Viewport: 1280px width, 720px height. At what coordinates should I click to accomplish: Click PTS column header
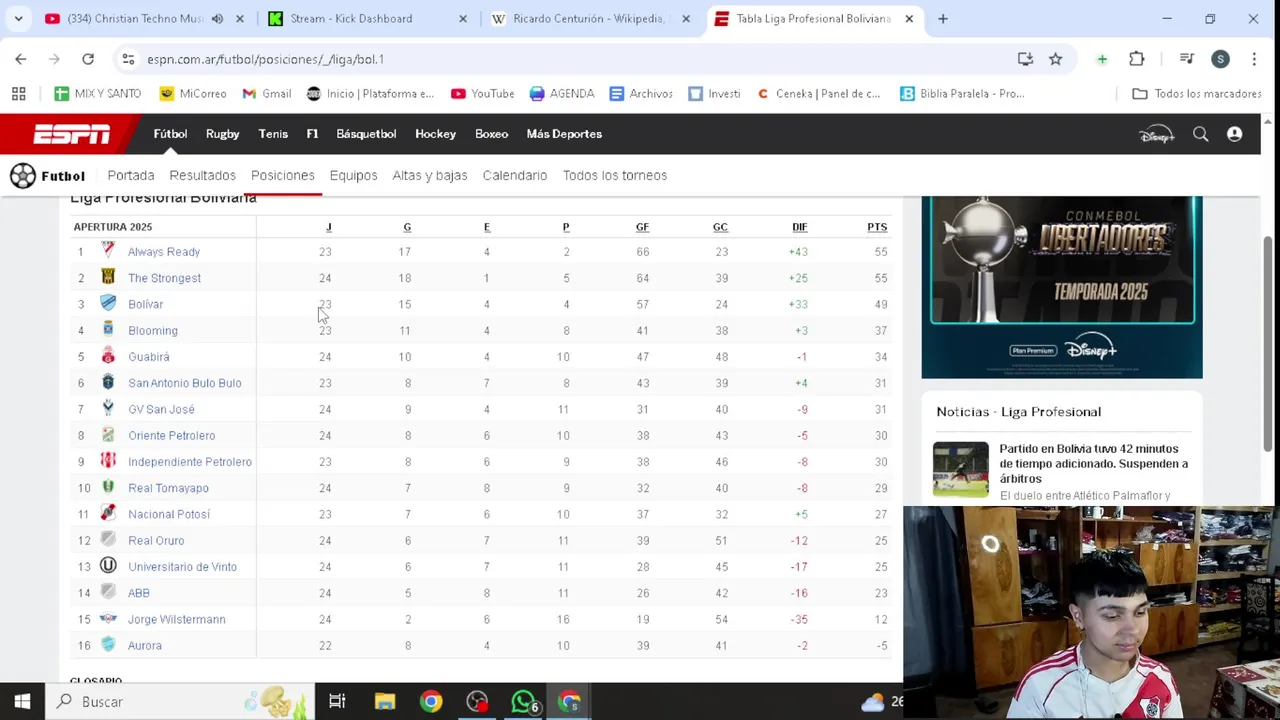(877, 227)
